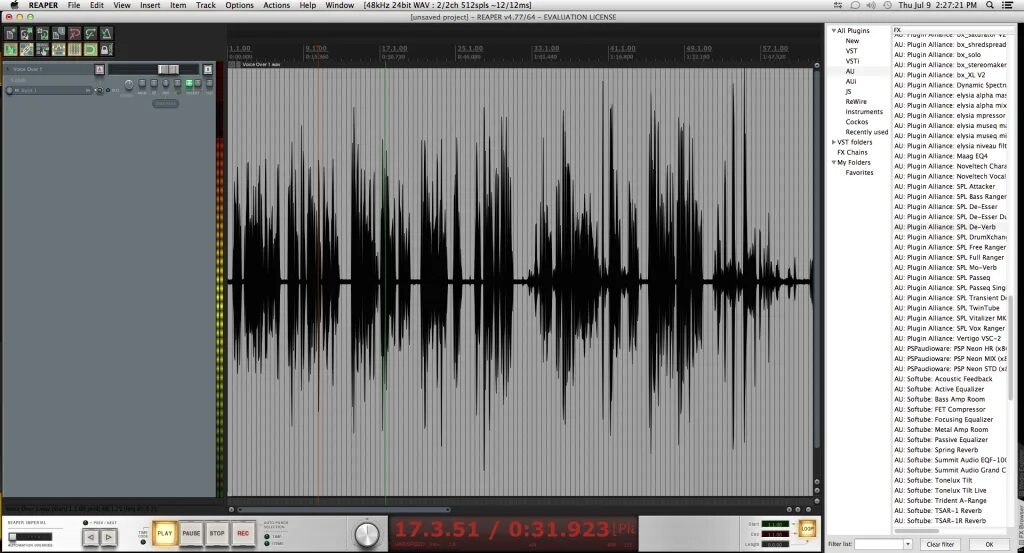Click the filter list text field
Image resolution: width=1024 pixels, height=553 pixels.
coord(879,545)
